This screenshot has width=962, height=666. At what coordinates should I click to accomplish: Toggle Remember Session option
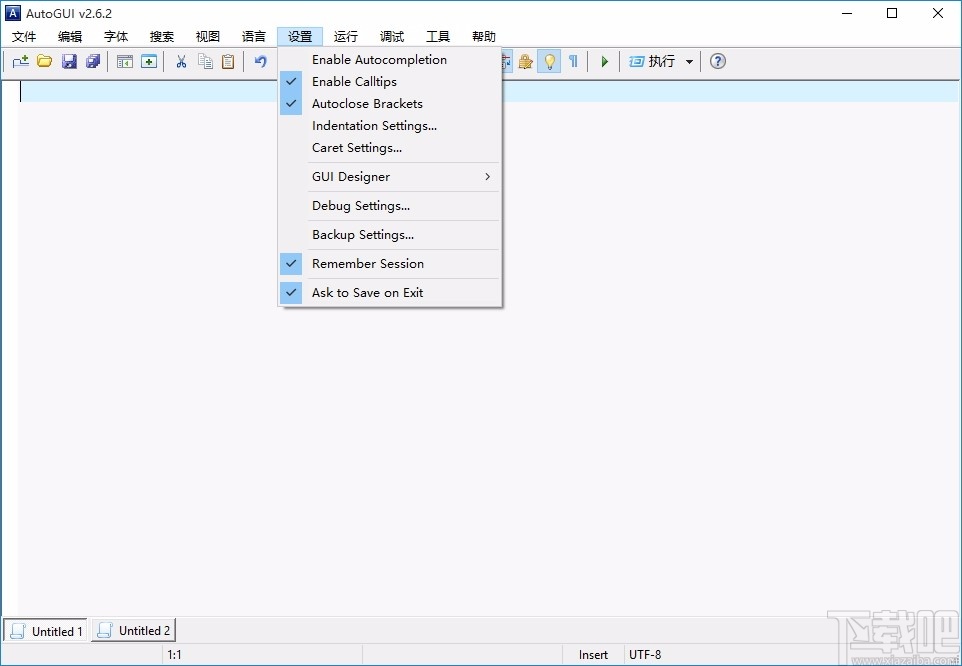click(x=368, y=263)
